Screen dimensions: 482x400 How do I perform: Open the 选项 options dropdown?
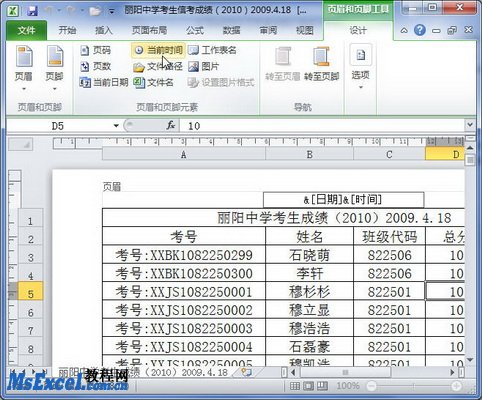(361, 68)
